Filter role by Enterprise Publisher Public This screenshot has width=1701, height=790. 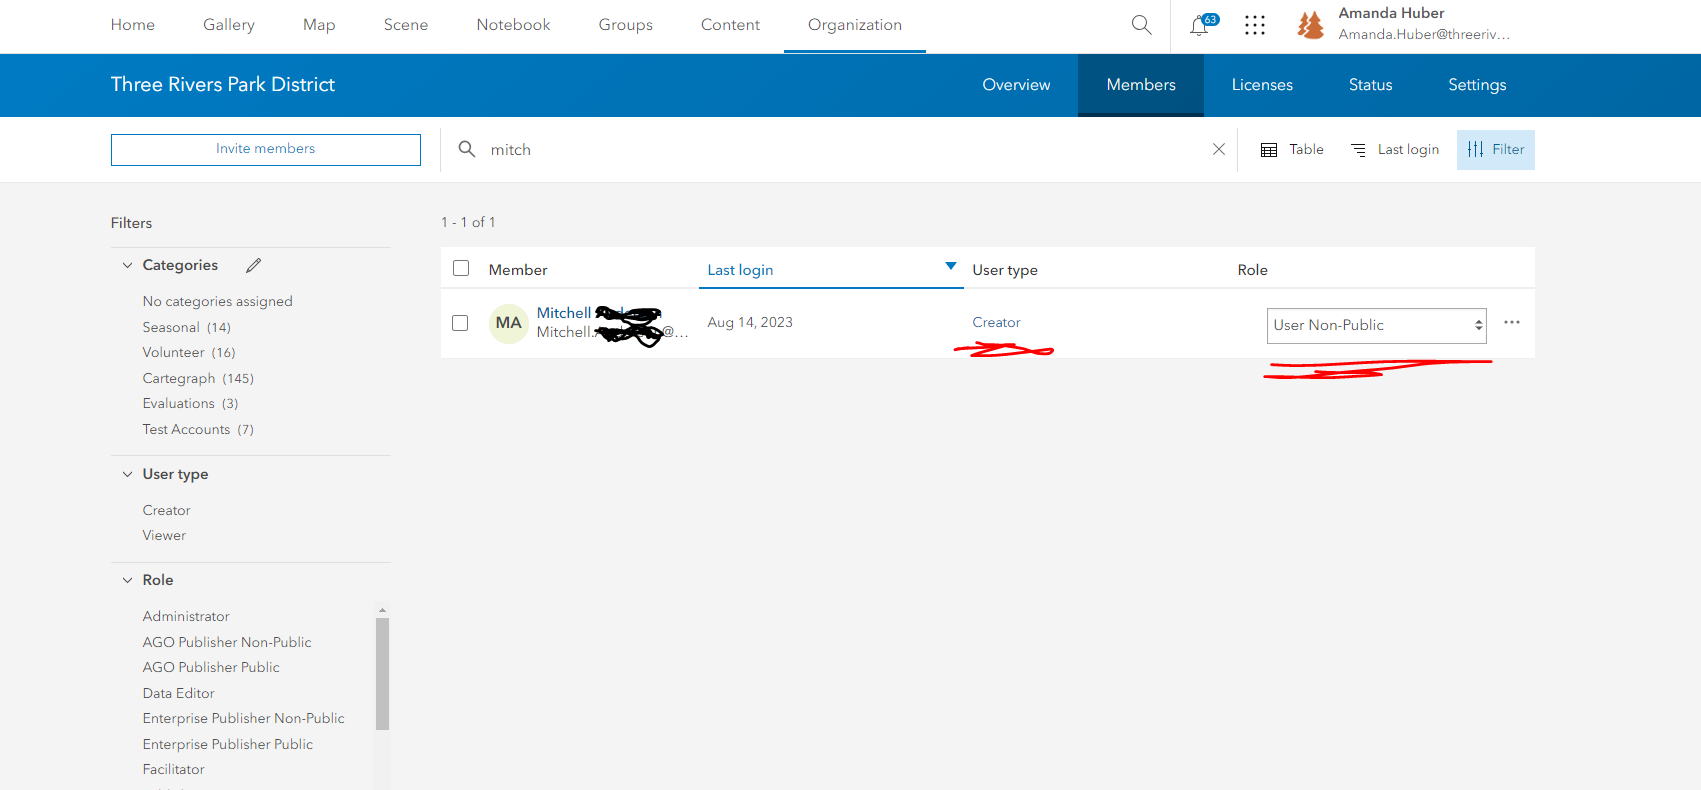(x=228, y=744)
